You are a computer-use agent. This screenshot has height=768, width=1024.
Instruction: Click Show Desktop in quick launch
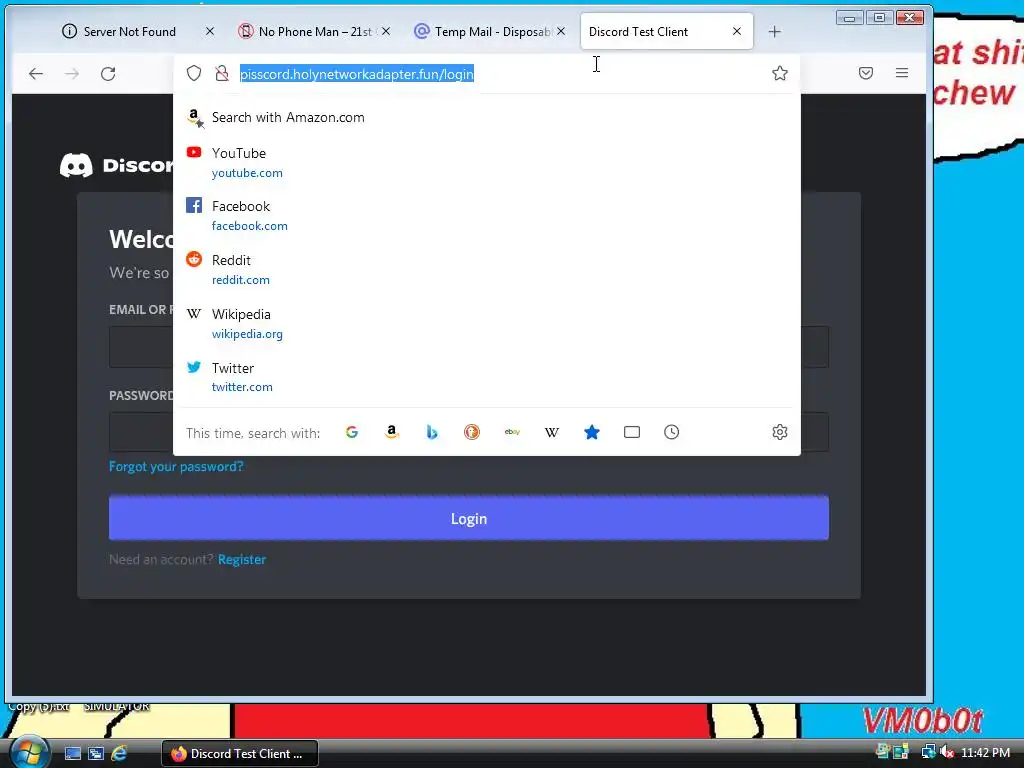(x=72, y=754)
